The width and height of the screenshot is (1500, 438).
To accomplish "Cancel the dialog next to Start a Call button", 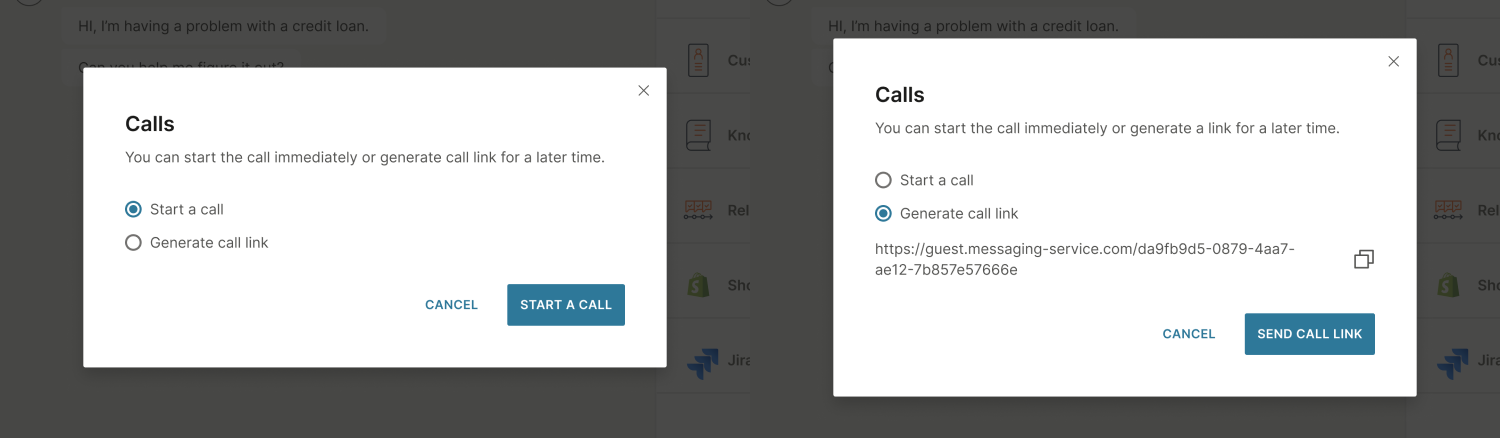I will point(451,305).
